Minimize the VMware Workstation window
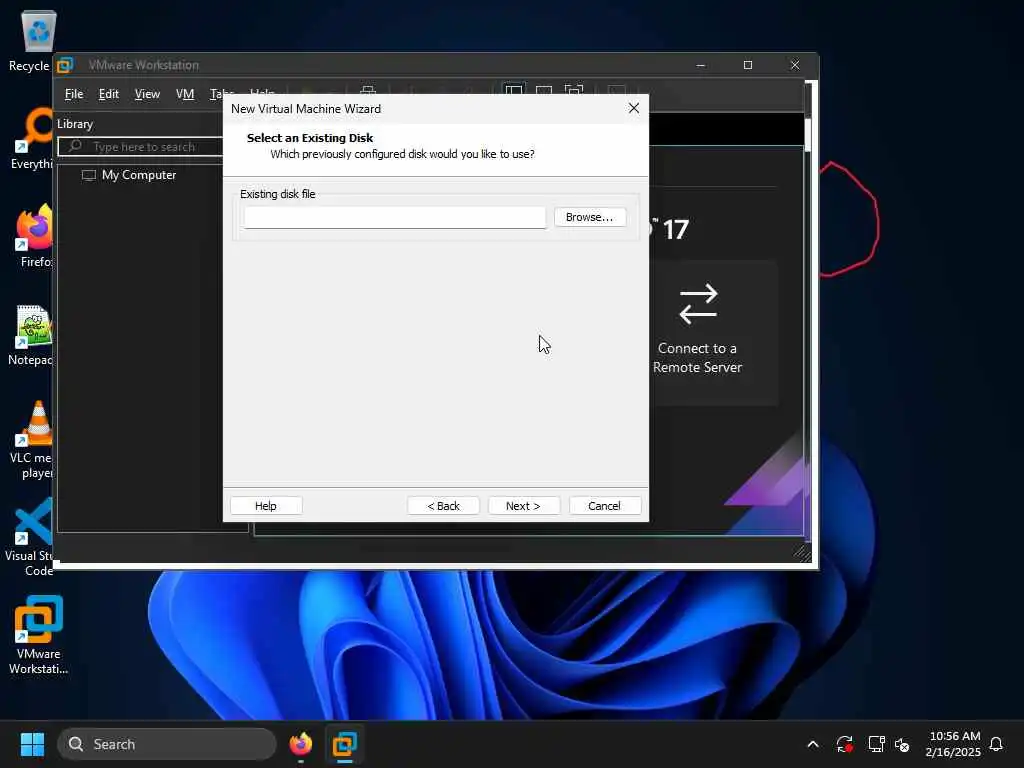Screen dimensions: 1024x768 pos(701,65)
